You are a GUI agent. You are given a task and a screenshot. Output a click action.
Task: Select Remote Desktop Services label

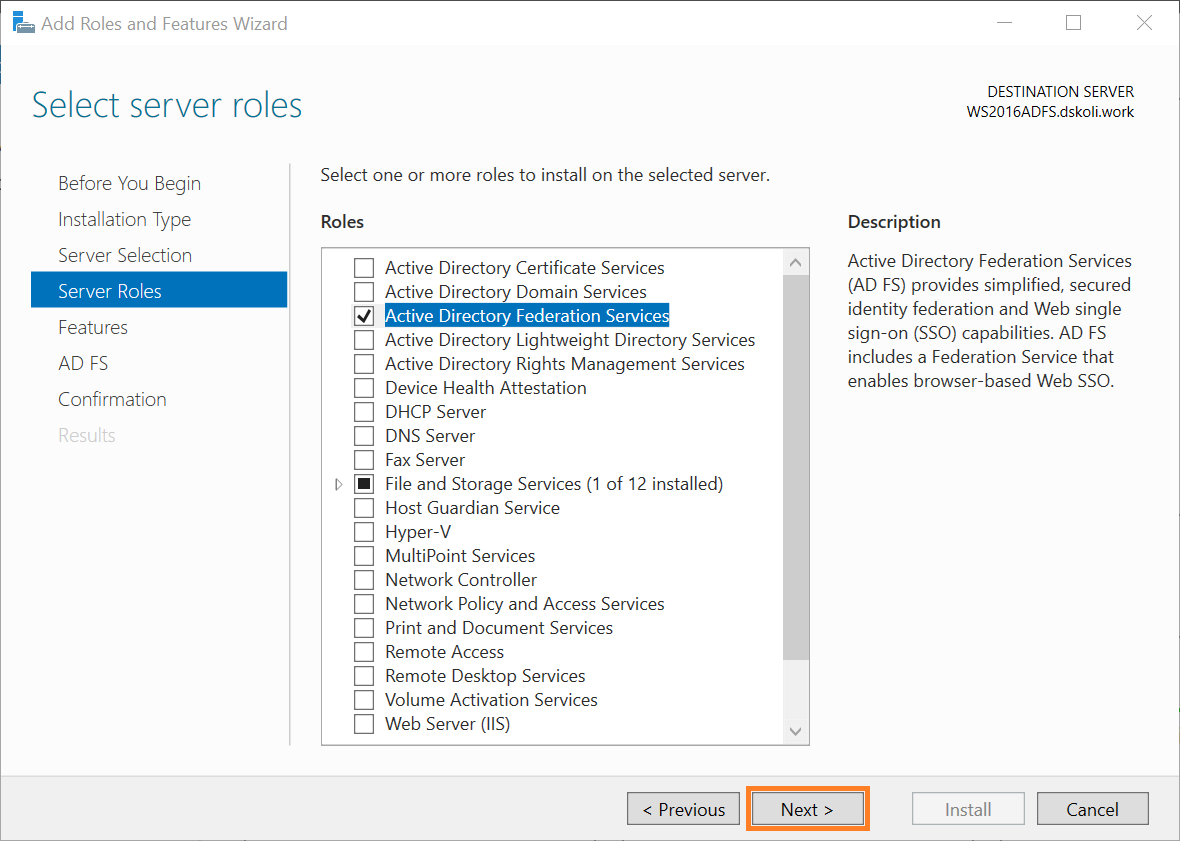[485, 676]
